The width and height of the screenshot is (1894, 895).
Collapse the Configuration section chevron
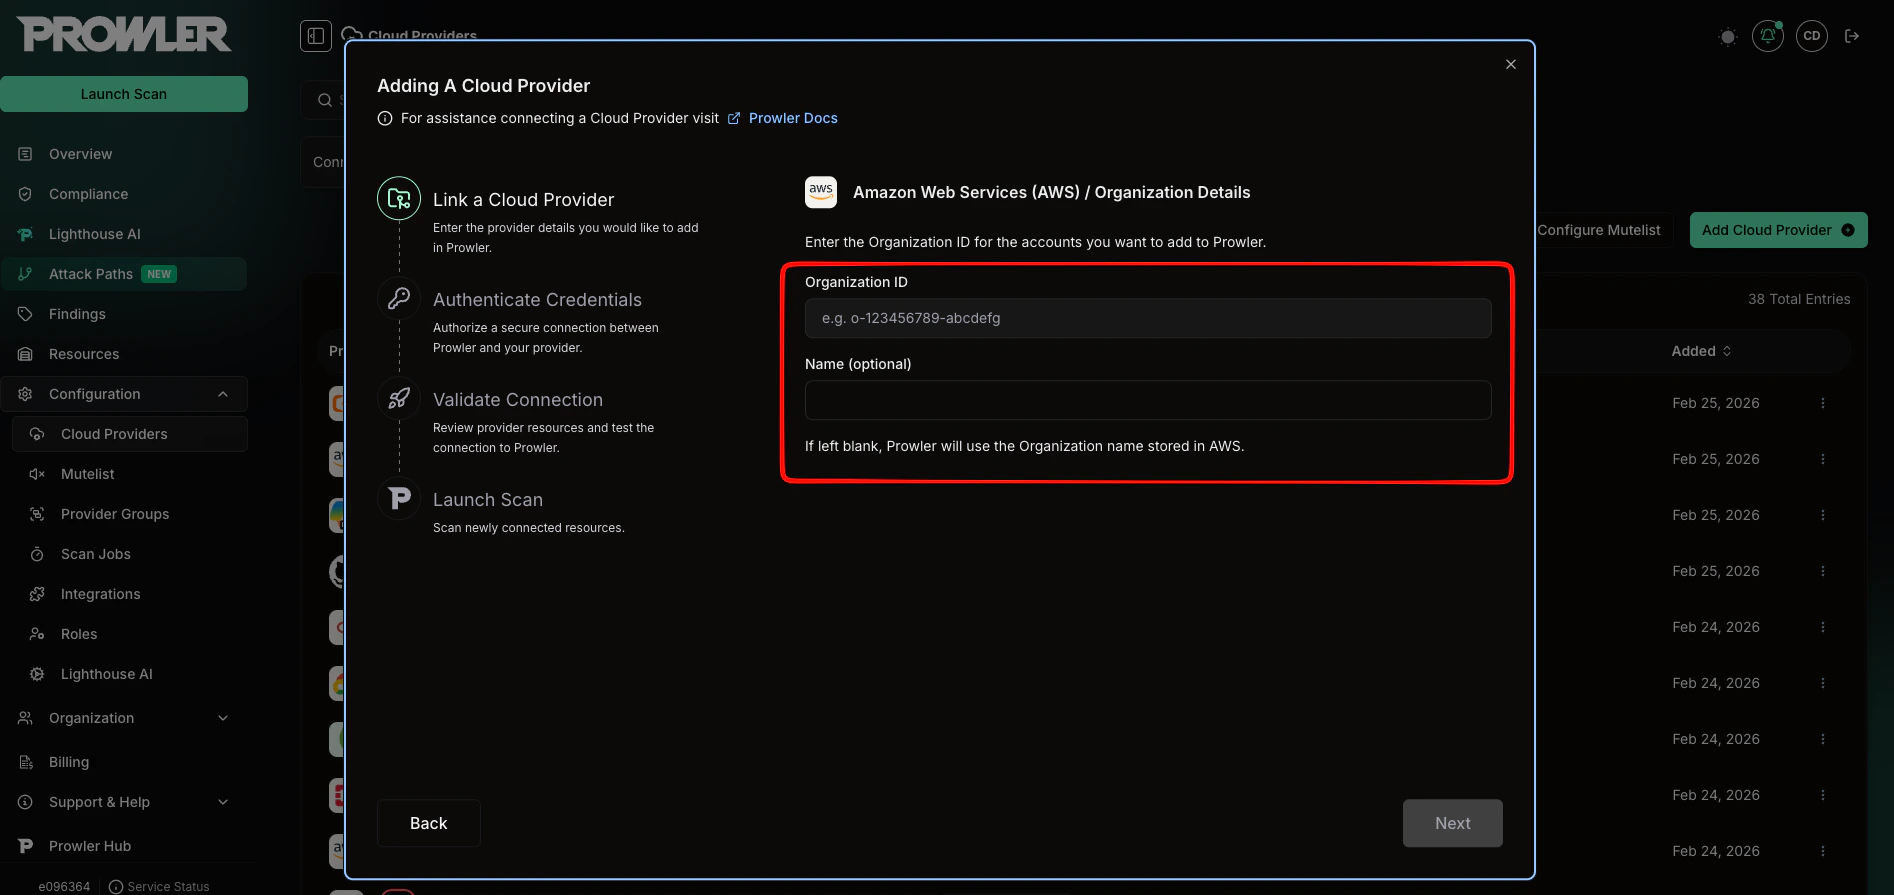[223, 394]
